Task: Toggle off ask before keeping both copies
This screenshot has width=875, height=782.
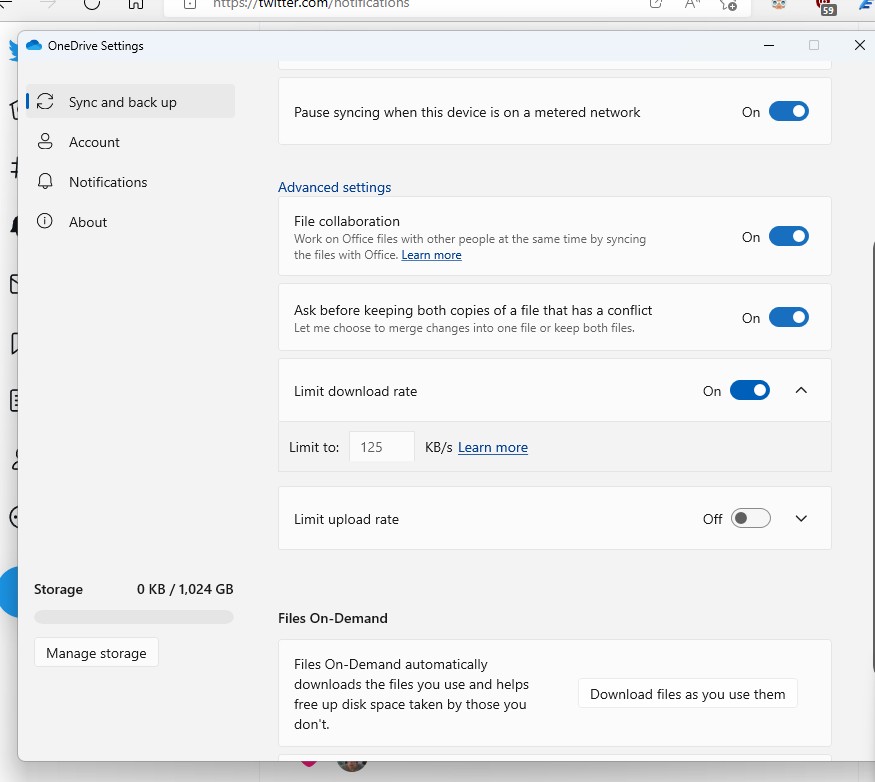Action: [788, 318]
